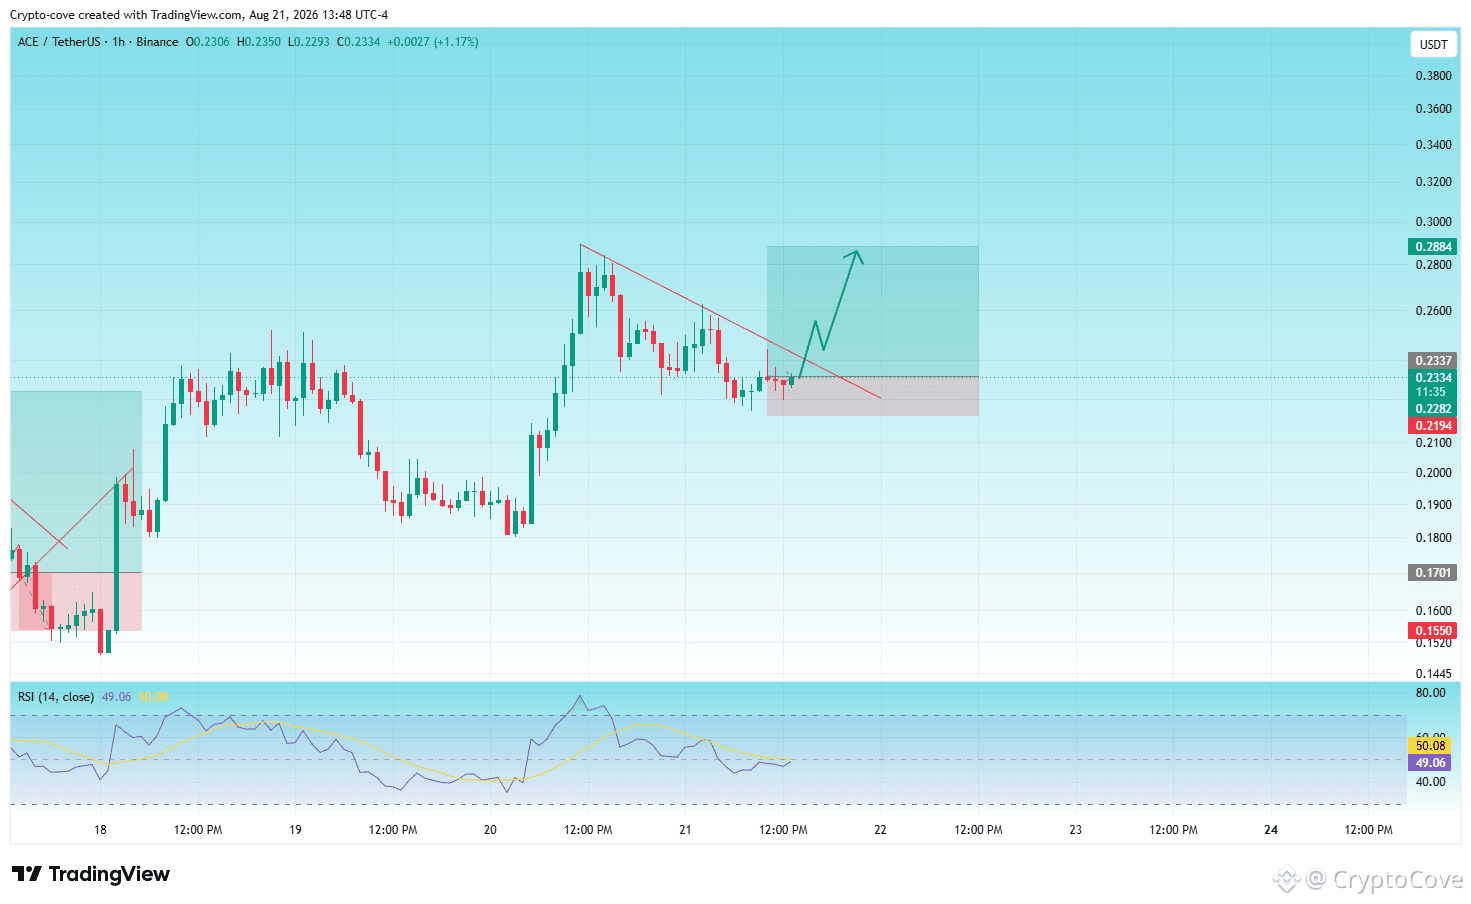Click the 0.2884 take-profit price label
1471x904 pixels.
[1433, 247]
